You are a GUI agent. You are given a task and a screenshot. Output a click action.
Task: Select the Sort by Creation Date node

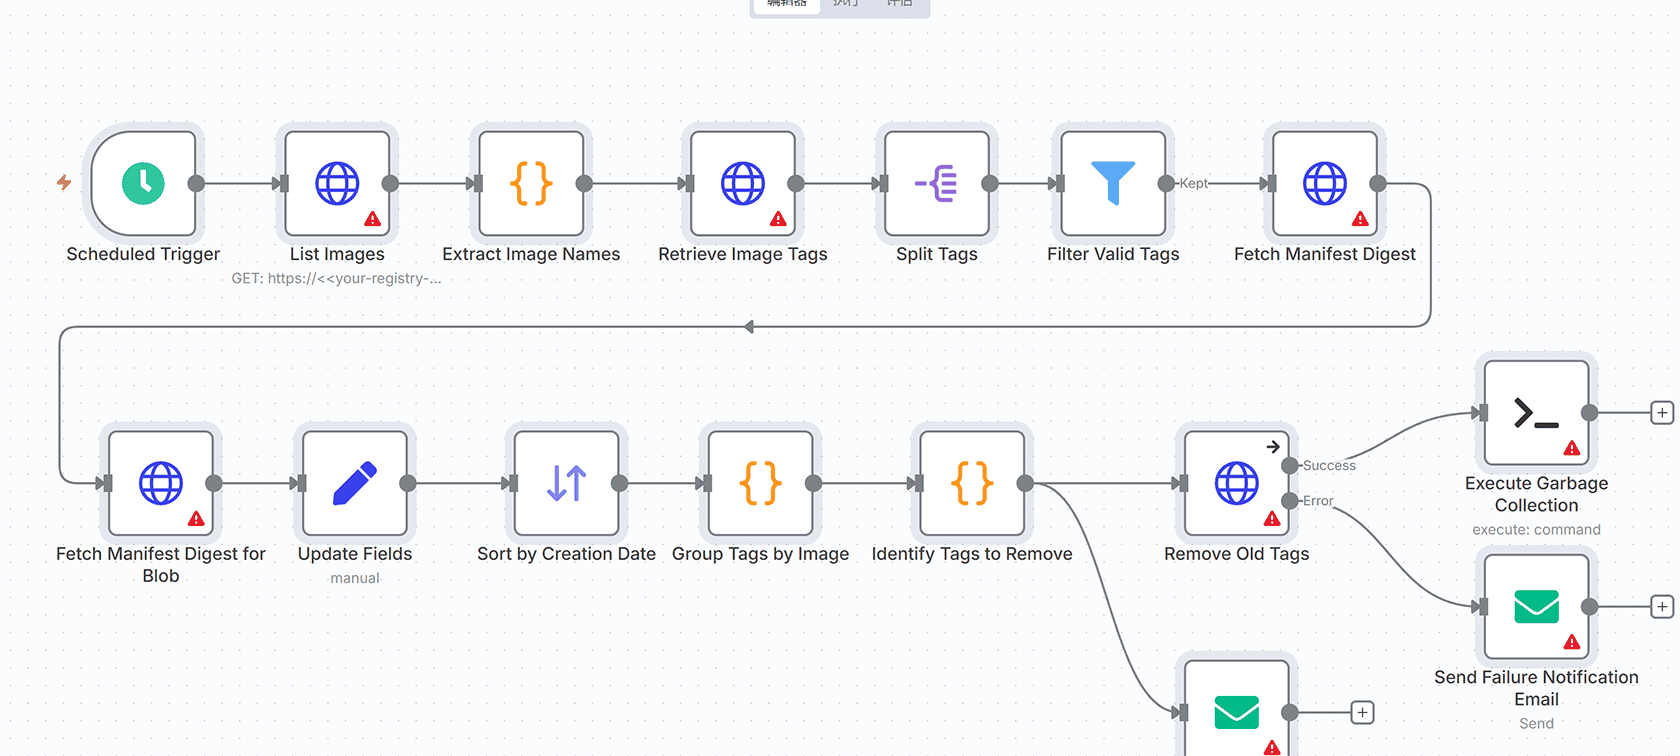566,483
